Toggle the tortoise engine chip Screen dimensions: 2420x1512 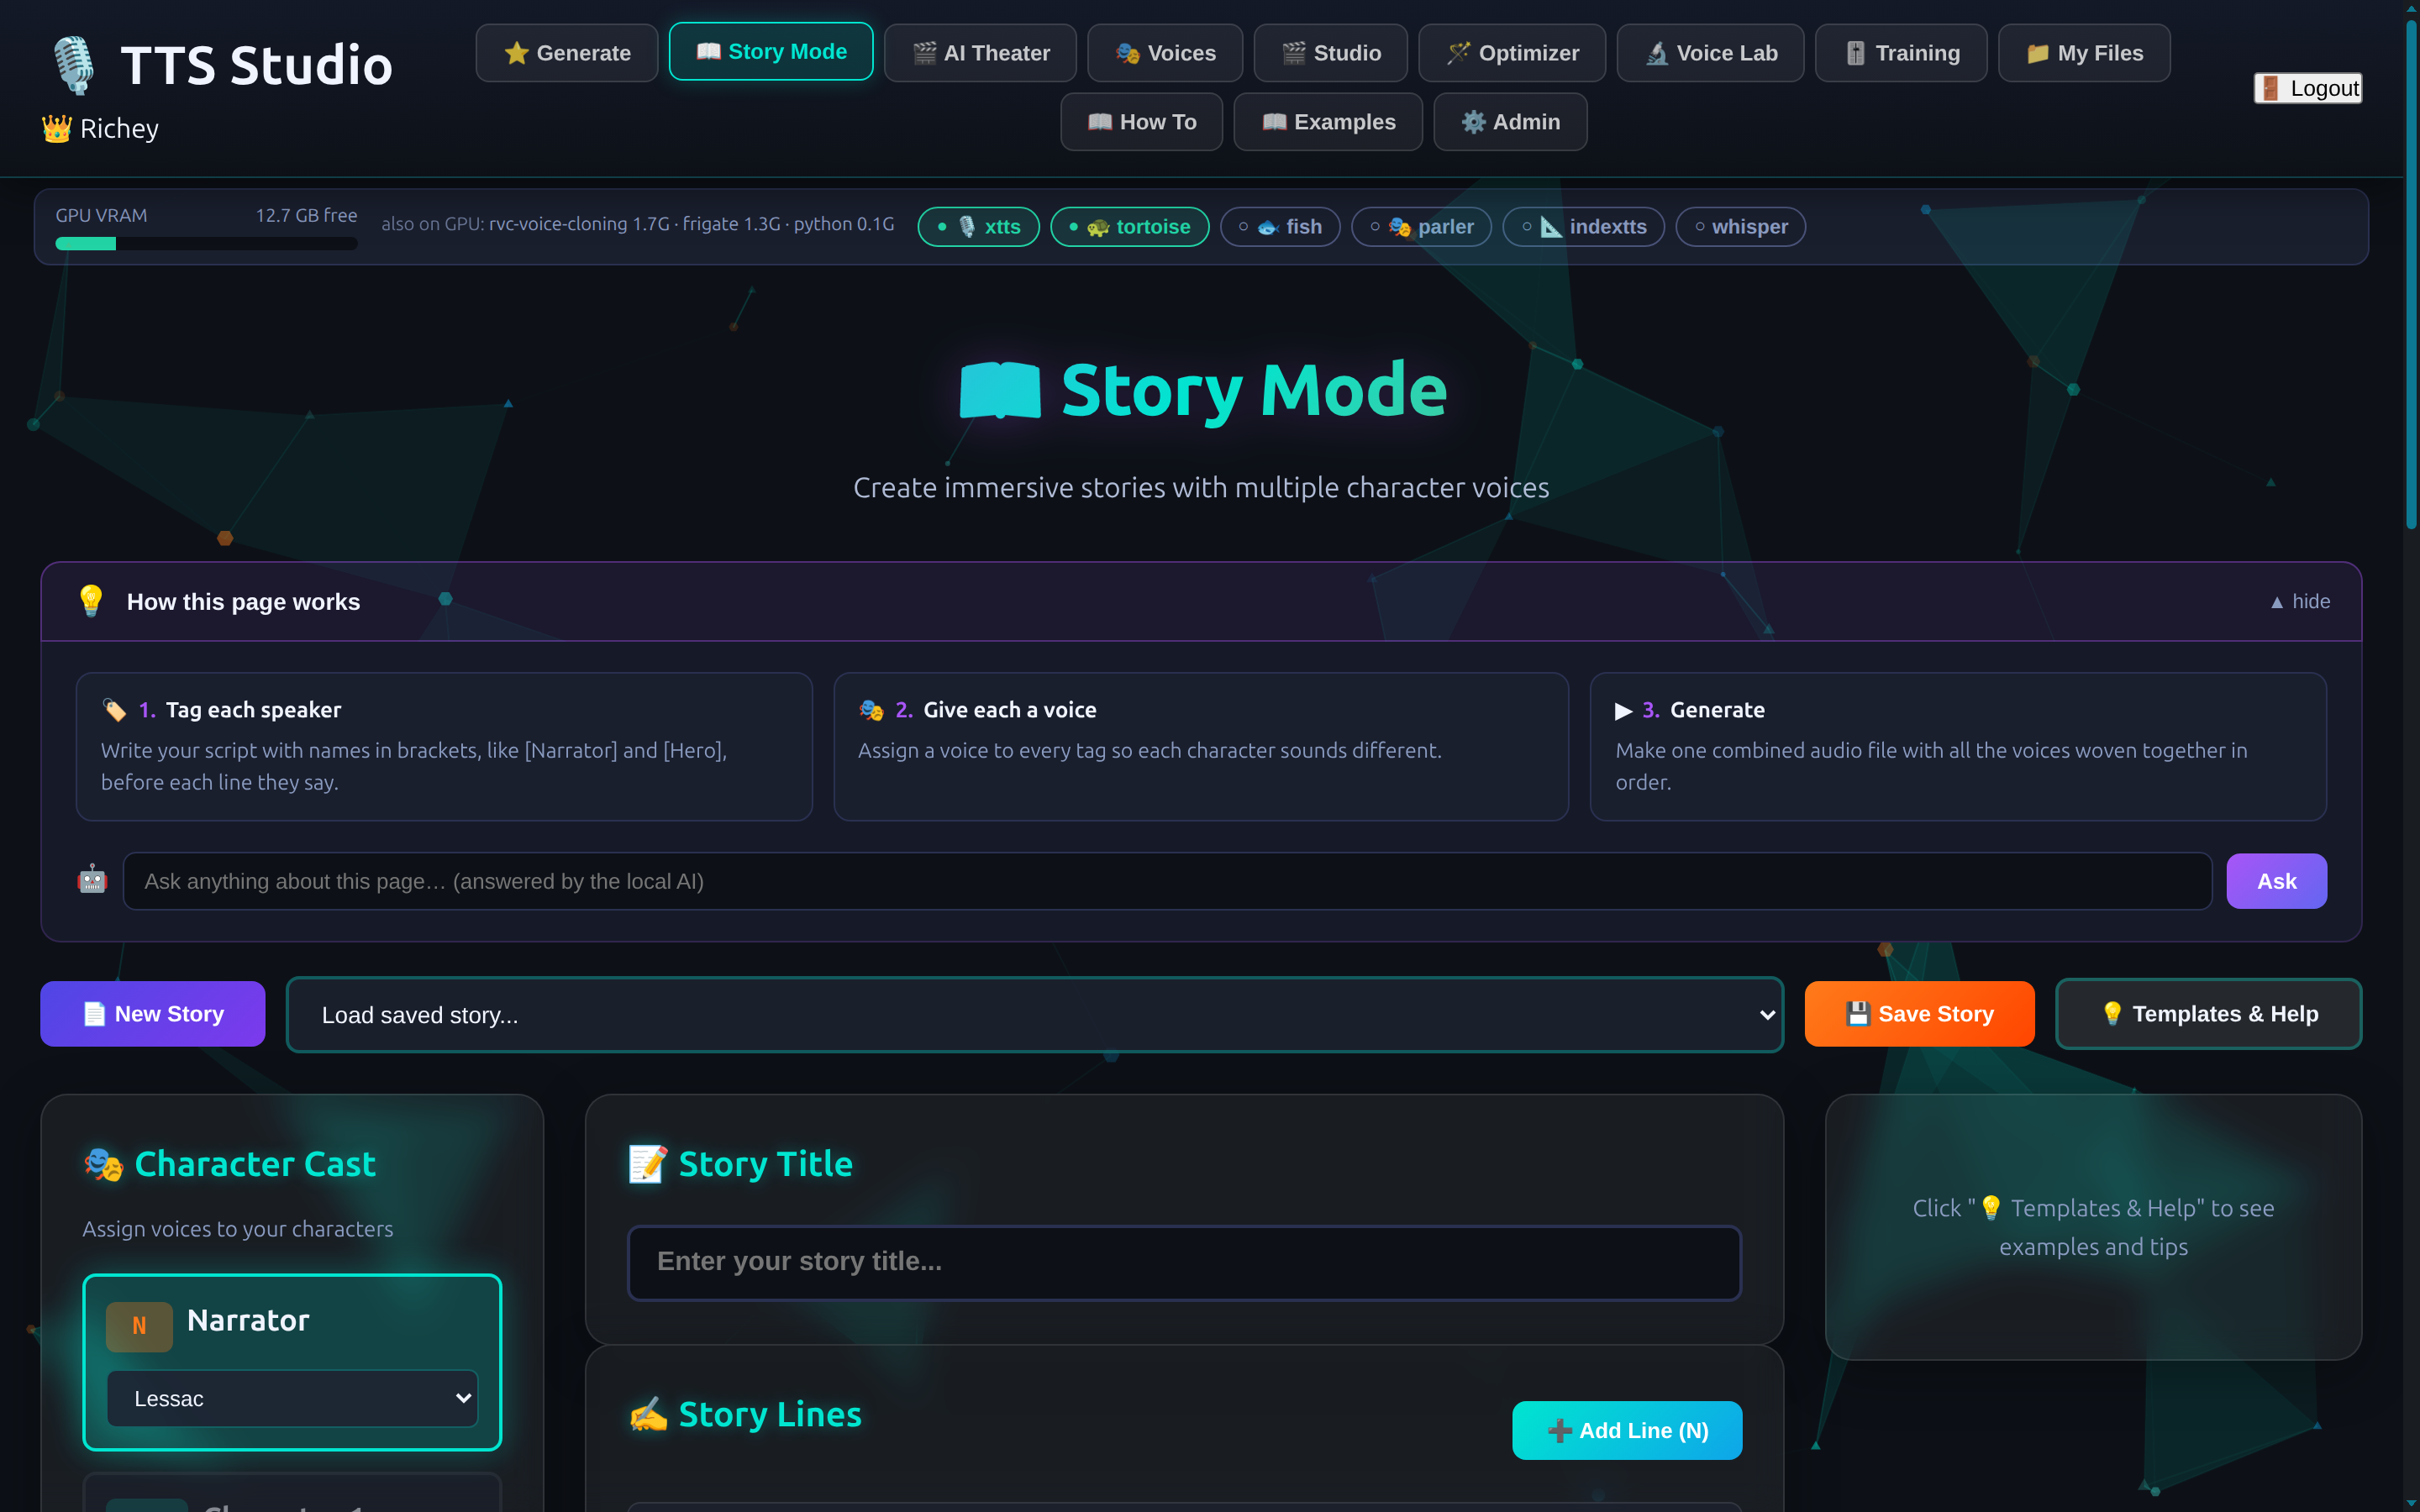(1129, 227)
